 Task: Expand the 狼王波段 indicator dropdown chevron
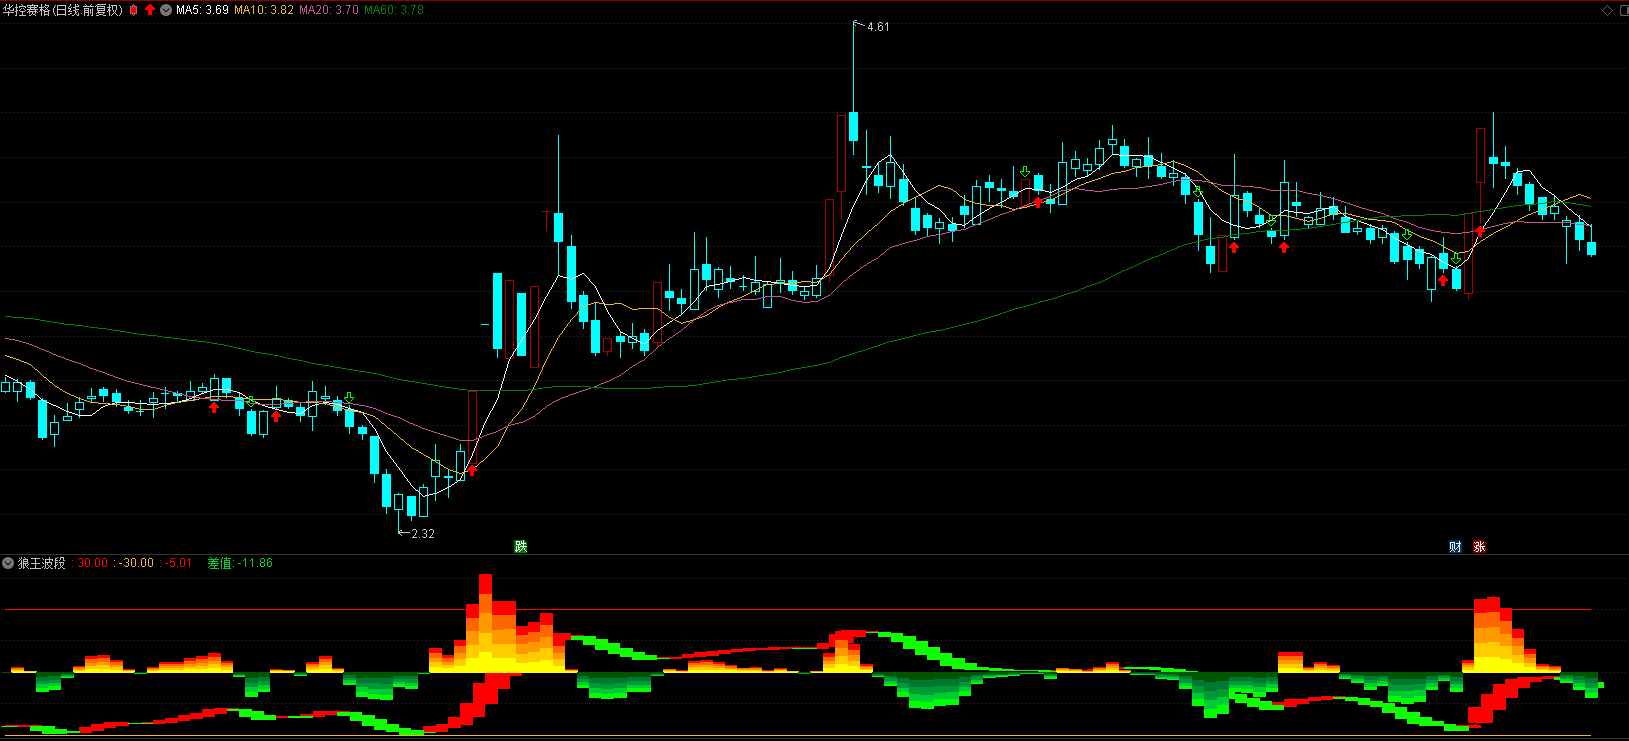tap(8, 563)
